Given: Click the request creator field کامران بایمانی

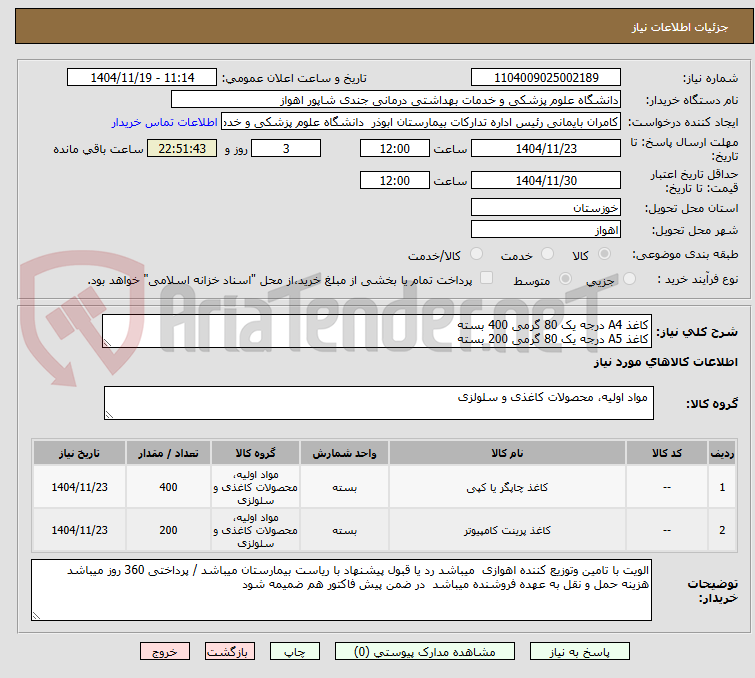Looking at the screenshot, I should (x=421, y=122).
